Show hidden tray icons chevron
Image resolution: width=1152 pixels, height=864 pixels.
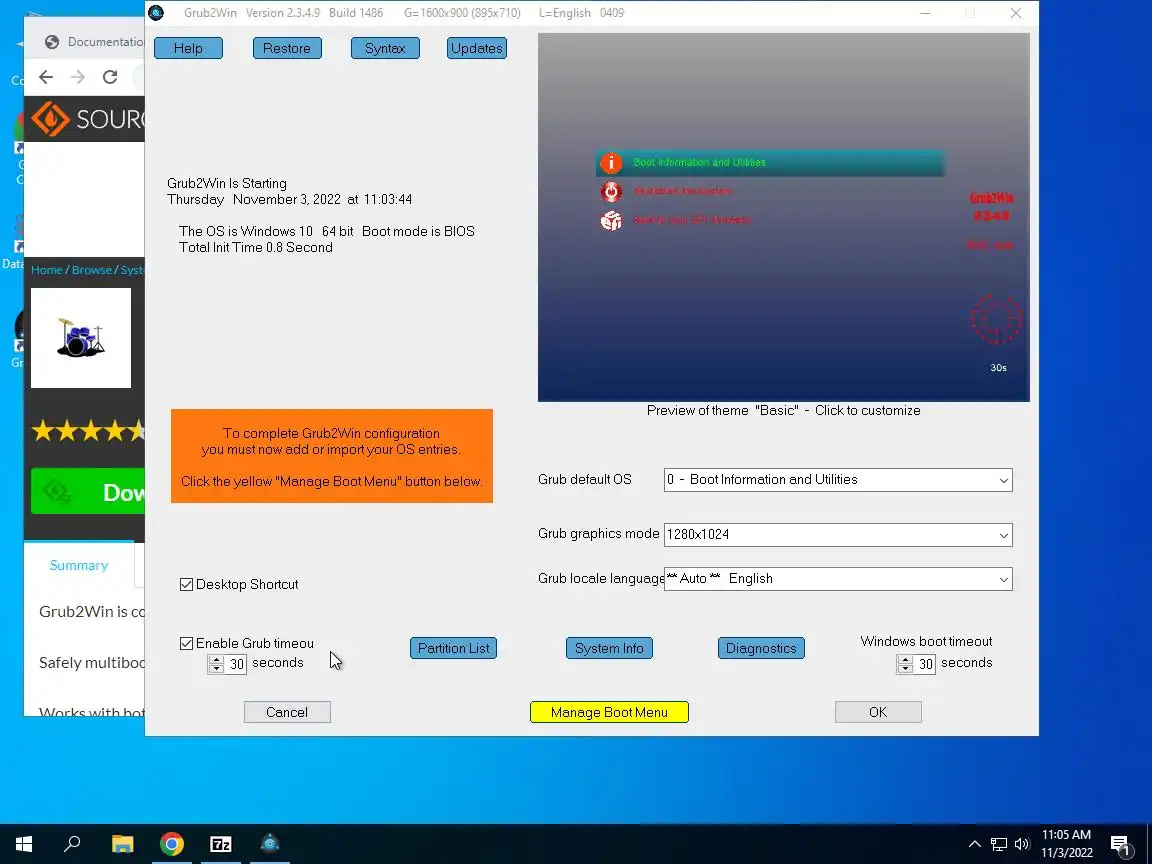pos(975,844)
